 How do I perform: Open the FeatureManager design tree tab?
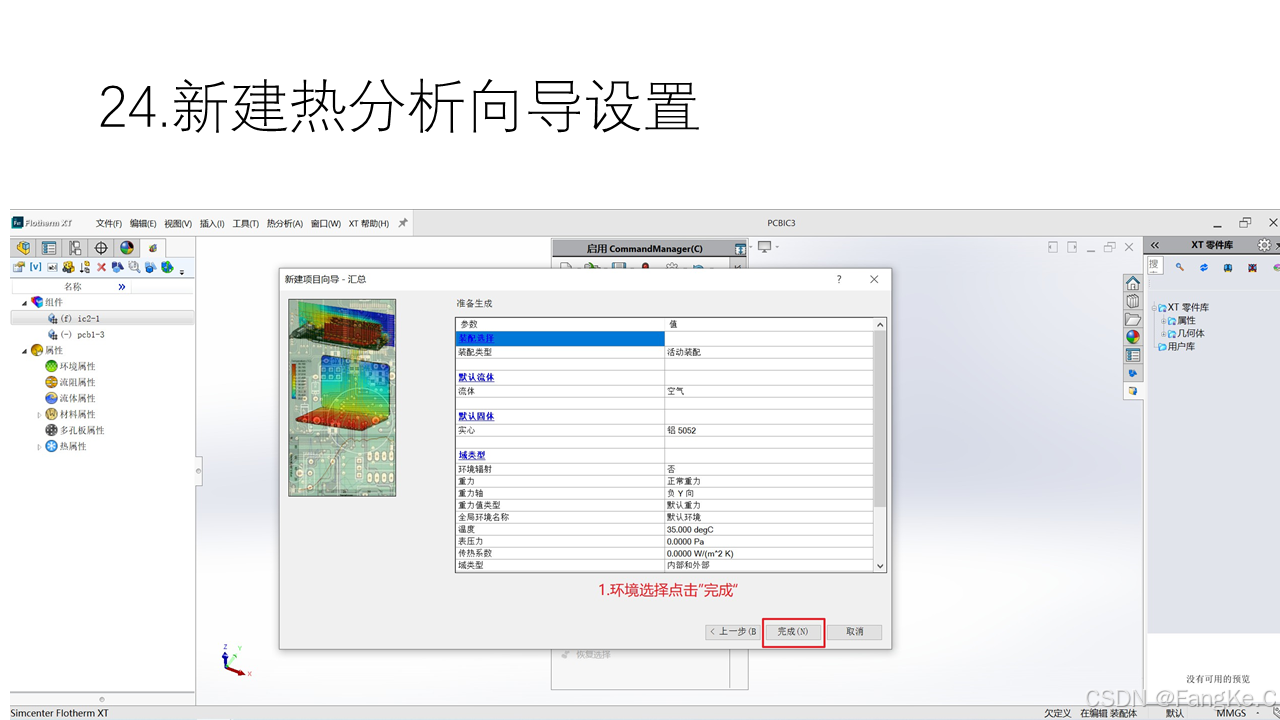point(23,248)
